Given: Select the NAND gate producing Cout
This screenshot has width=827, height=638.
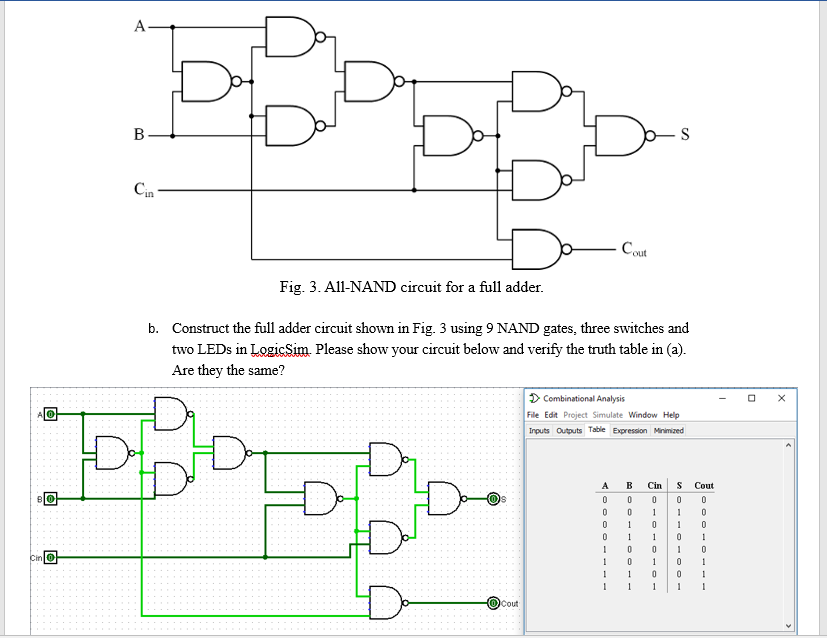Looking at the screenshot, I should 386,604.
